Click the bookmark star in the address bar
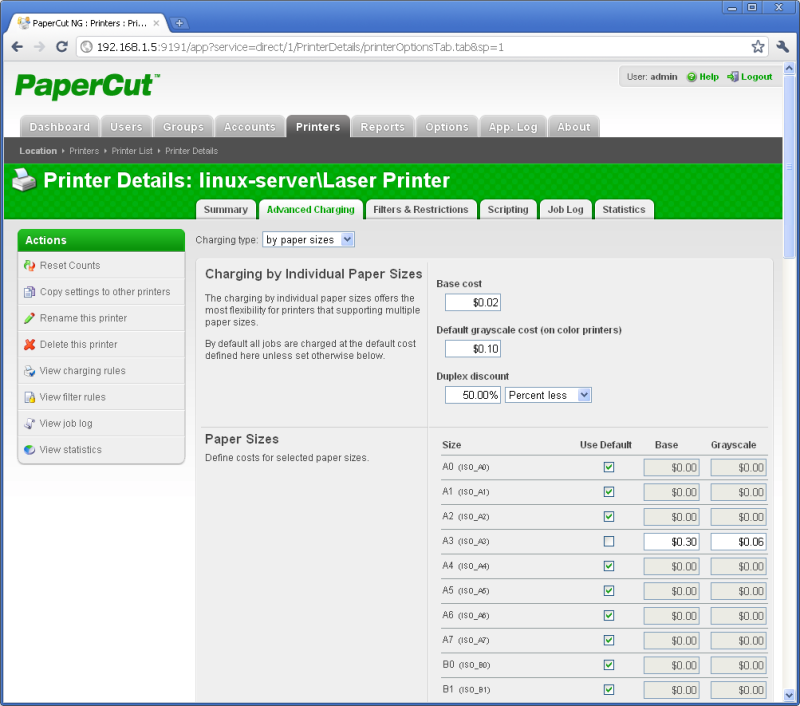The height and width of the screenshot is (706, 800). click(758, 46)
